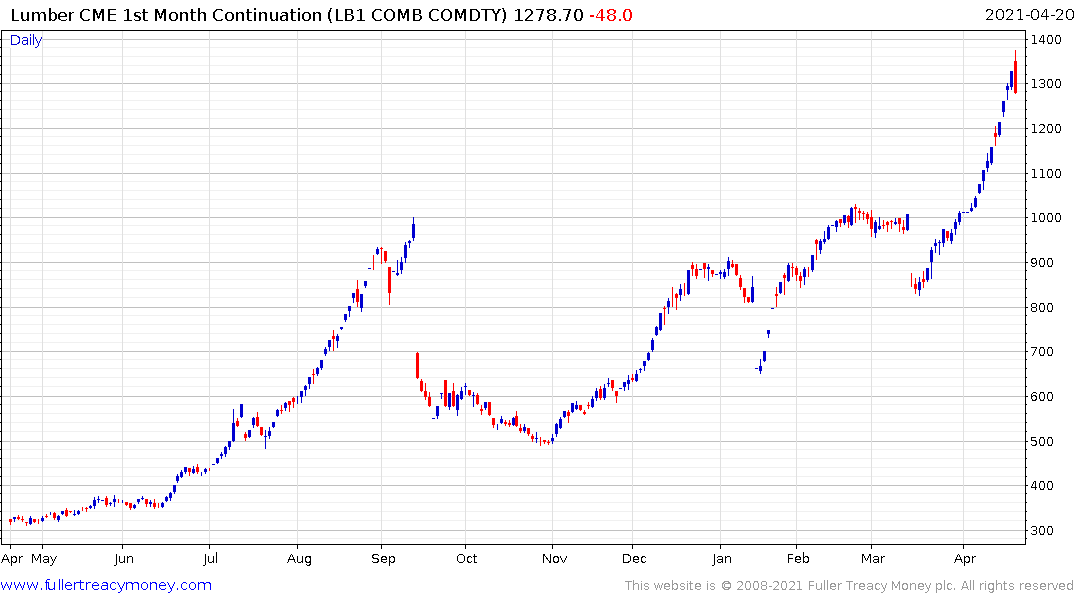Click the 1000 price axis label

coord(1046,218)
